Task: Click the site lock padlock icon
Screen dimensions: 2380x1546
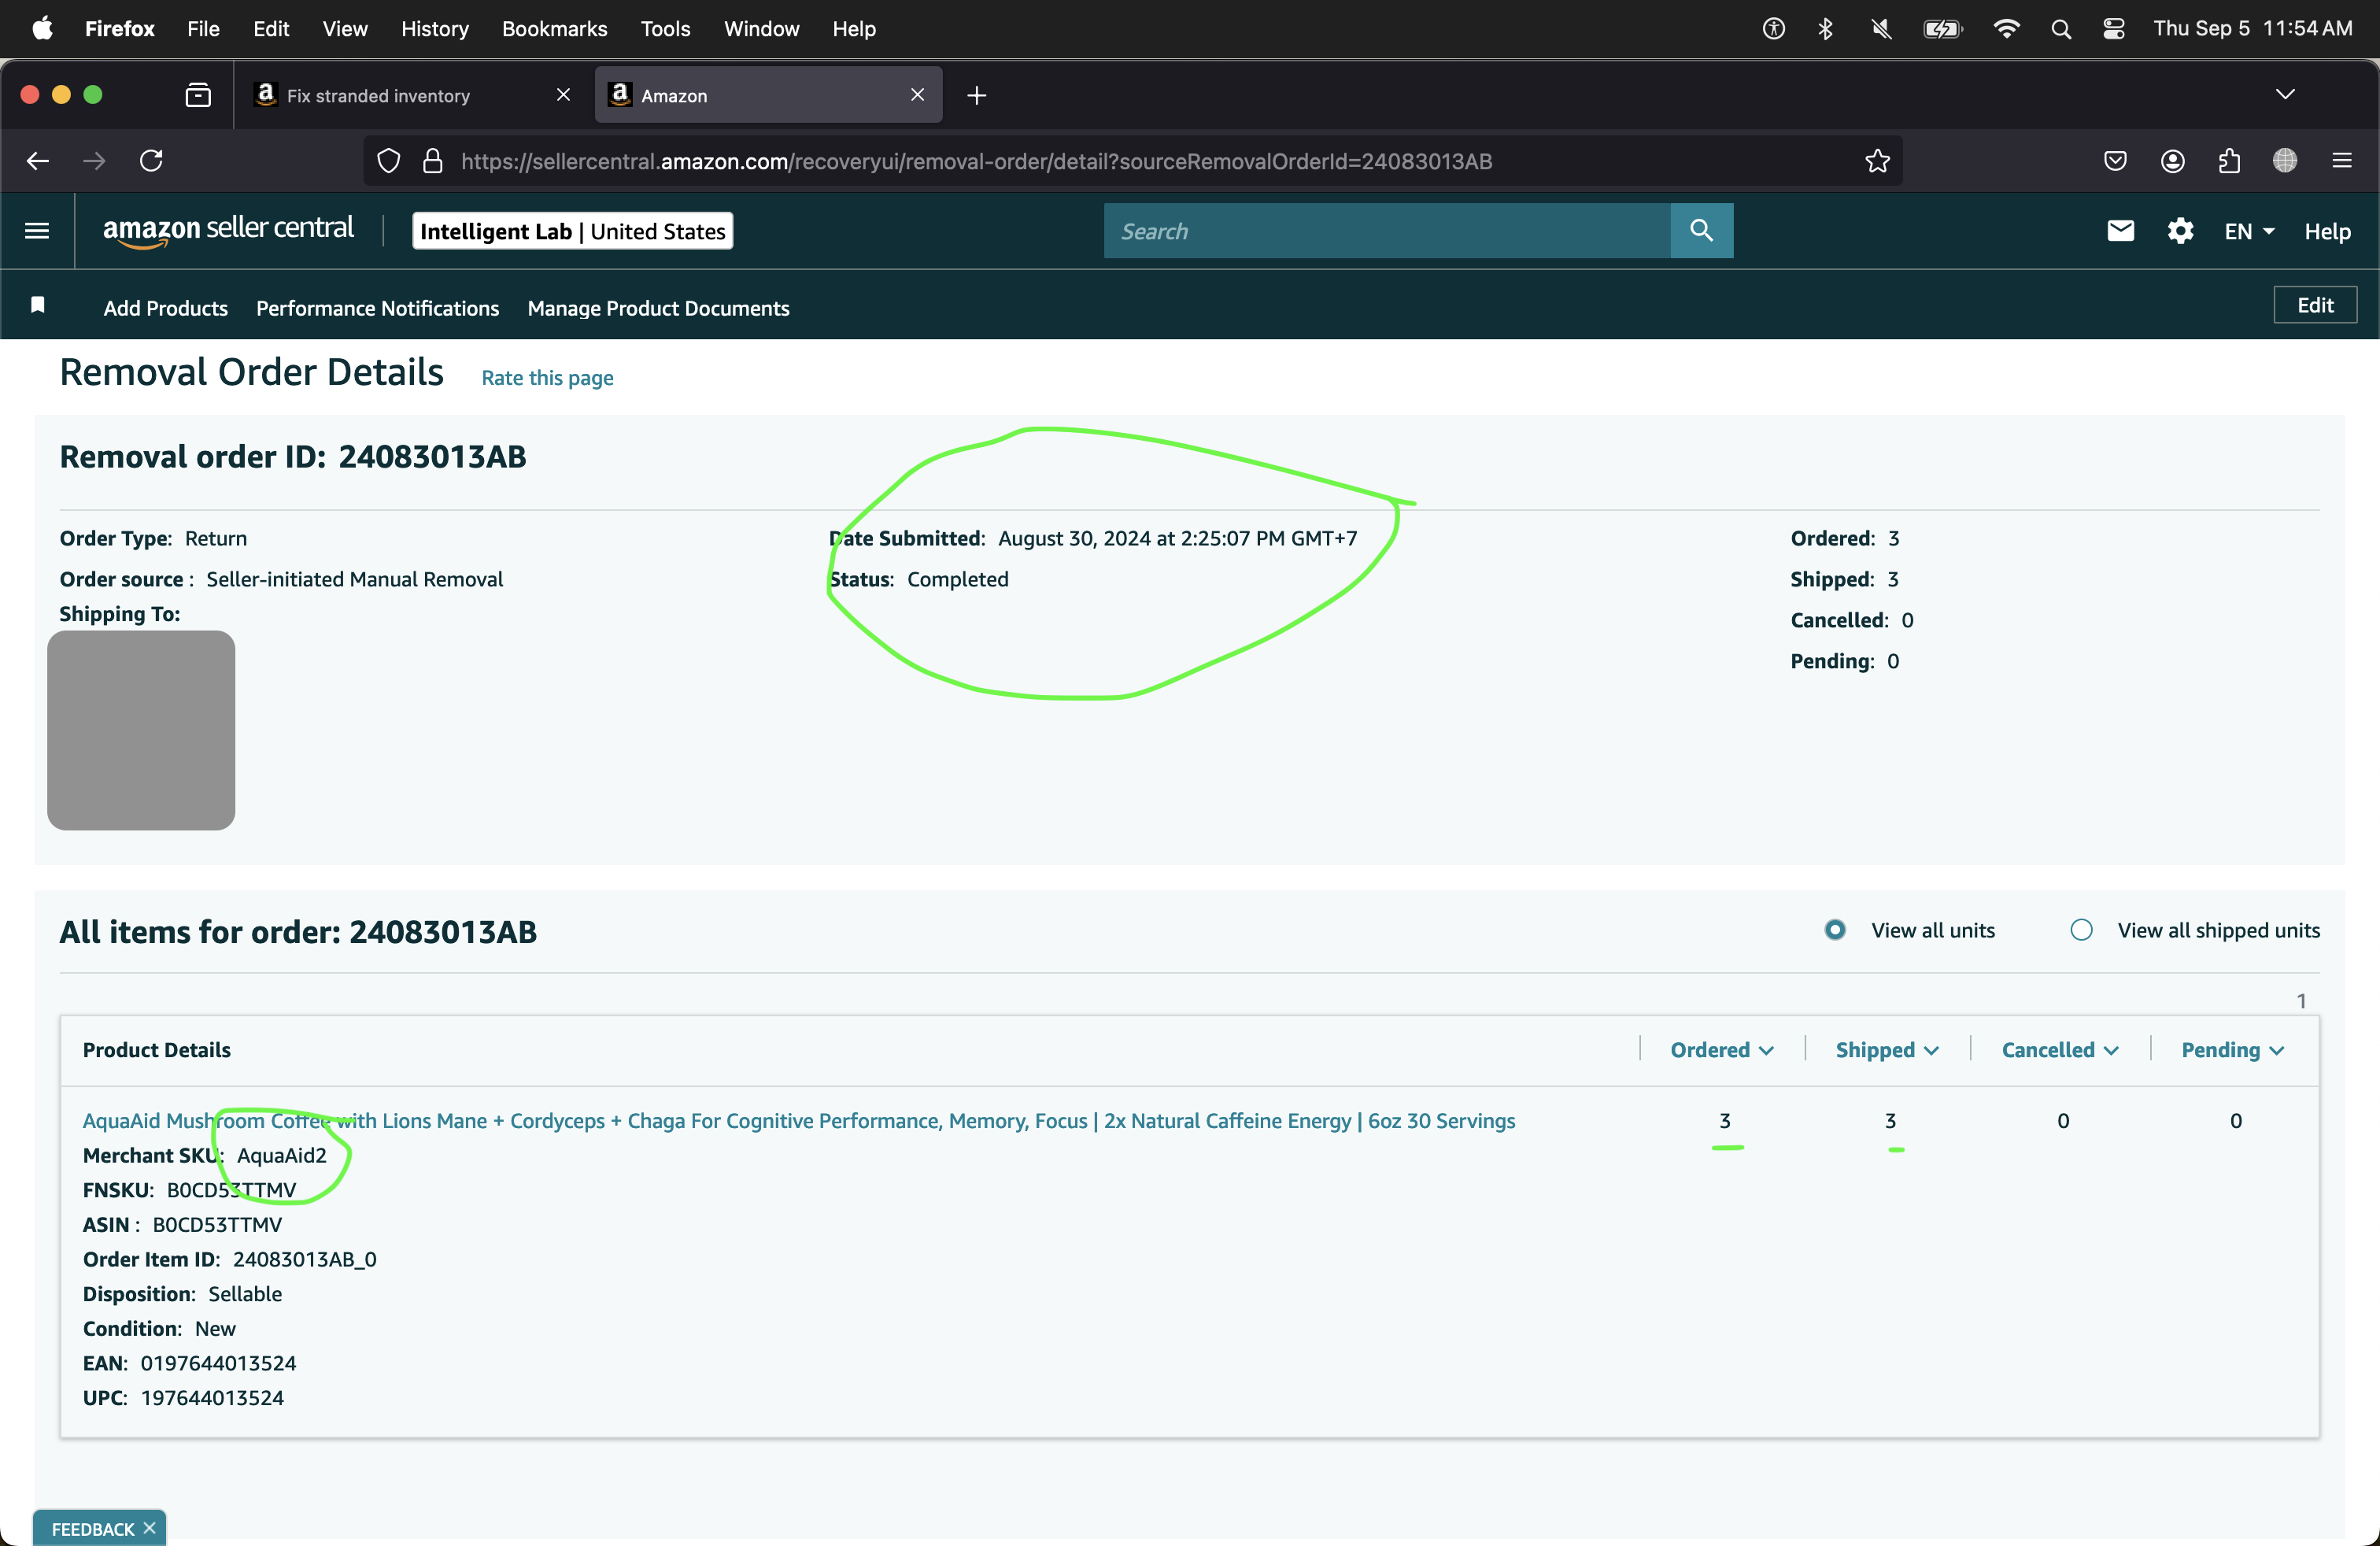Action: tap(433, 161)
